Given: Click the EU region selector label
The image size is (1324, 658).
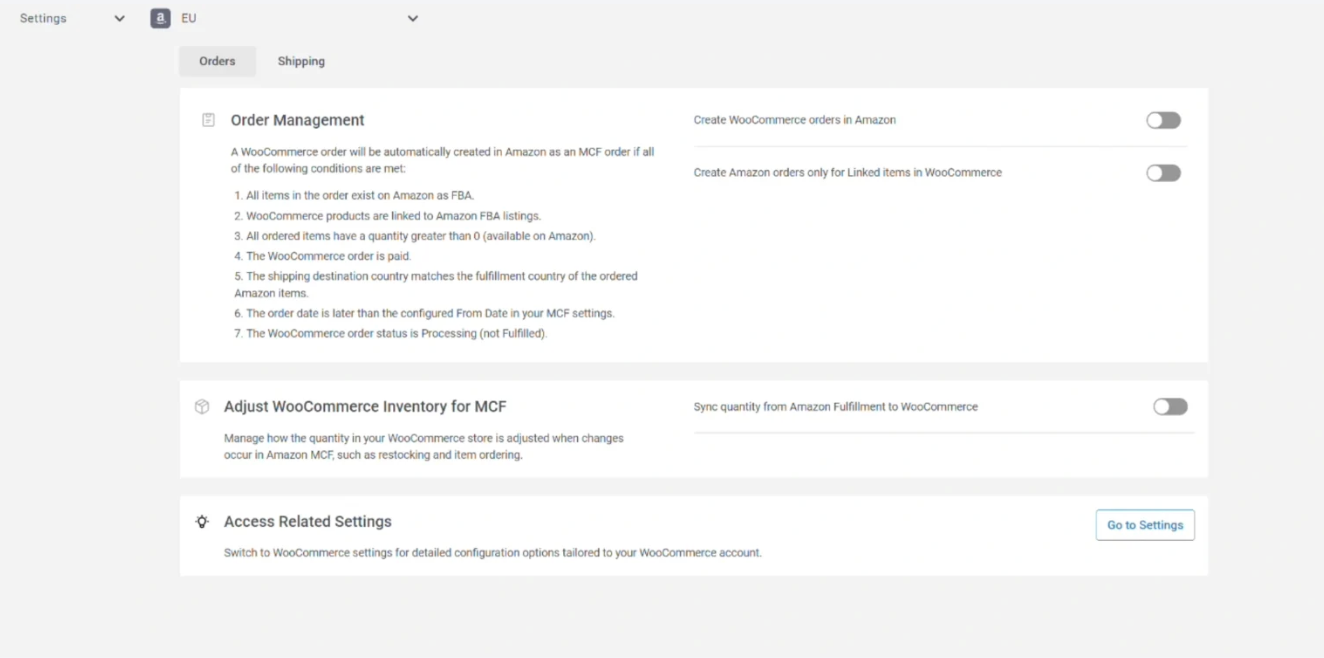Looking at the screenshot, I should click(189, 18).
